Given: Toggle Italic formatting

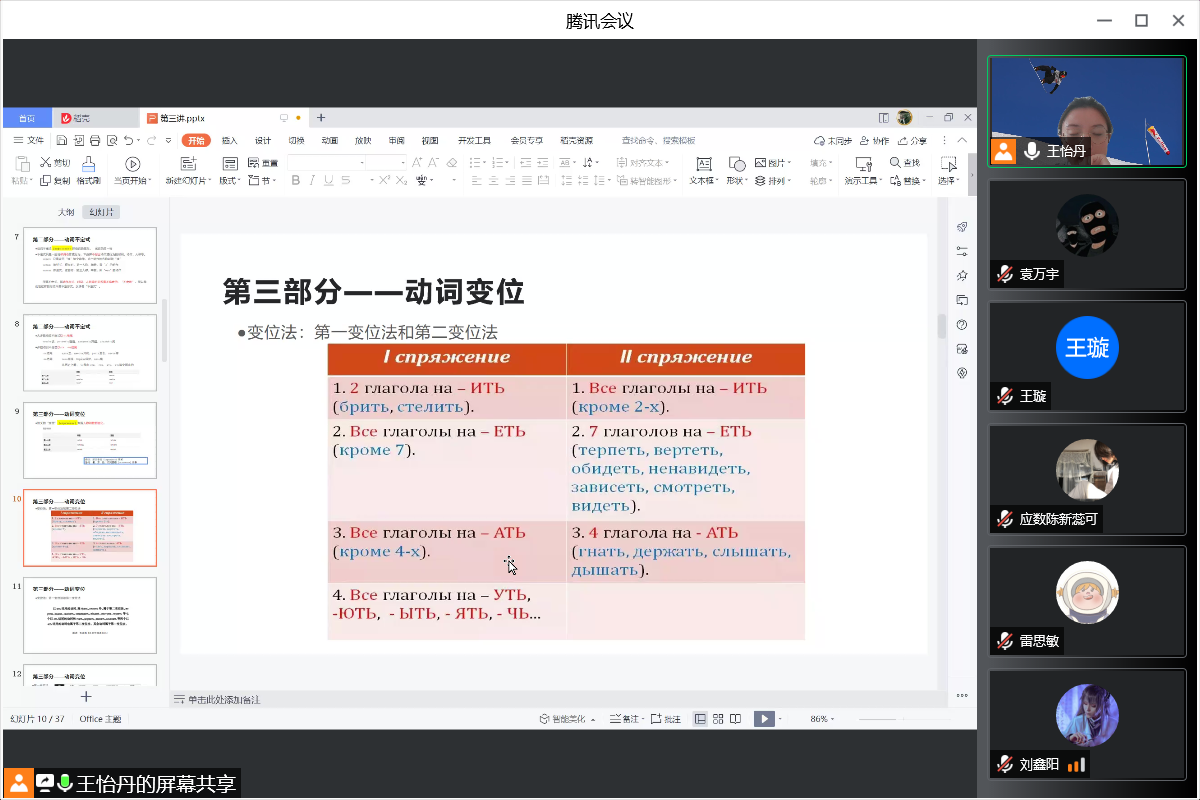Looking at the screenshot, I should click(x=312, y=181).
